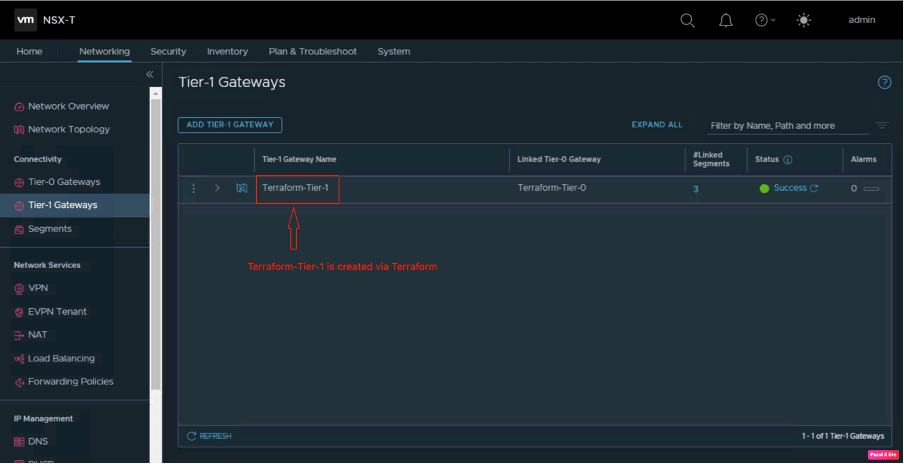904x464 pixels.
Task: Click the Terraform-Tier-1 gateway icon in the row
Action: click(x=241, y=188)
